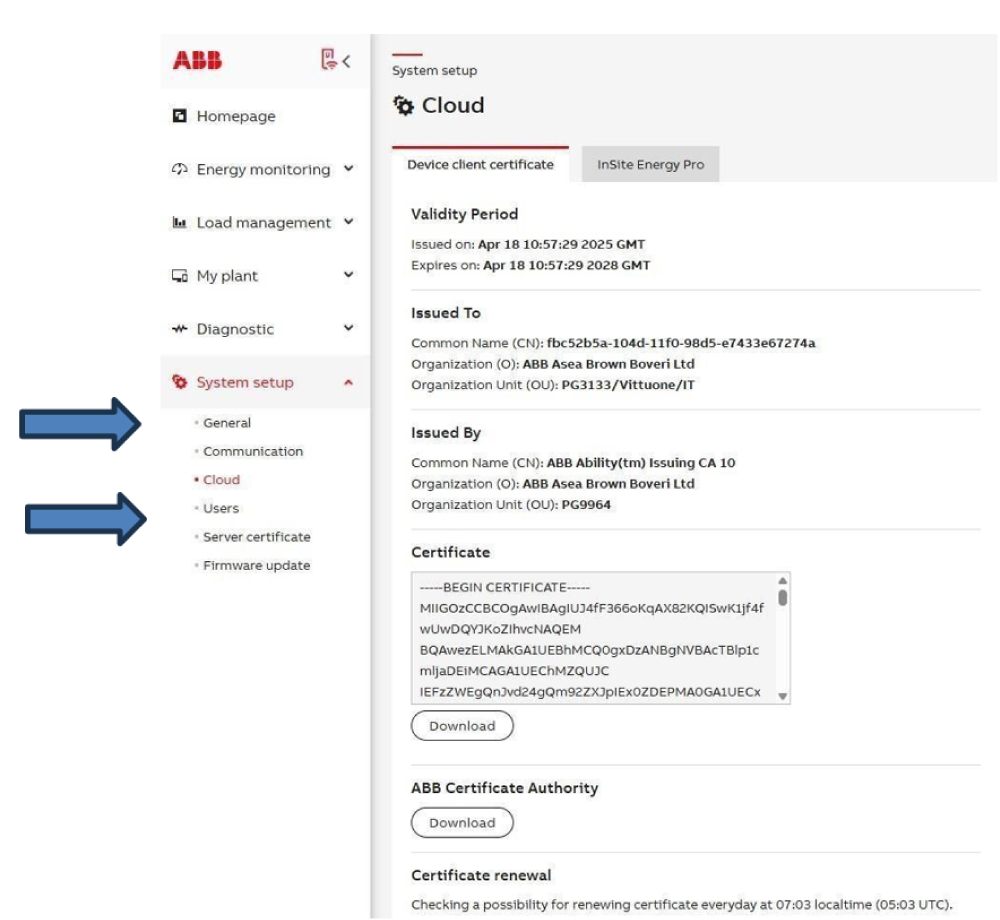This screenshot has width=1000, height=920.
Task: Download the ABB Certificate Authority
Action: coord(462,823)
